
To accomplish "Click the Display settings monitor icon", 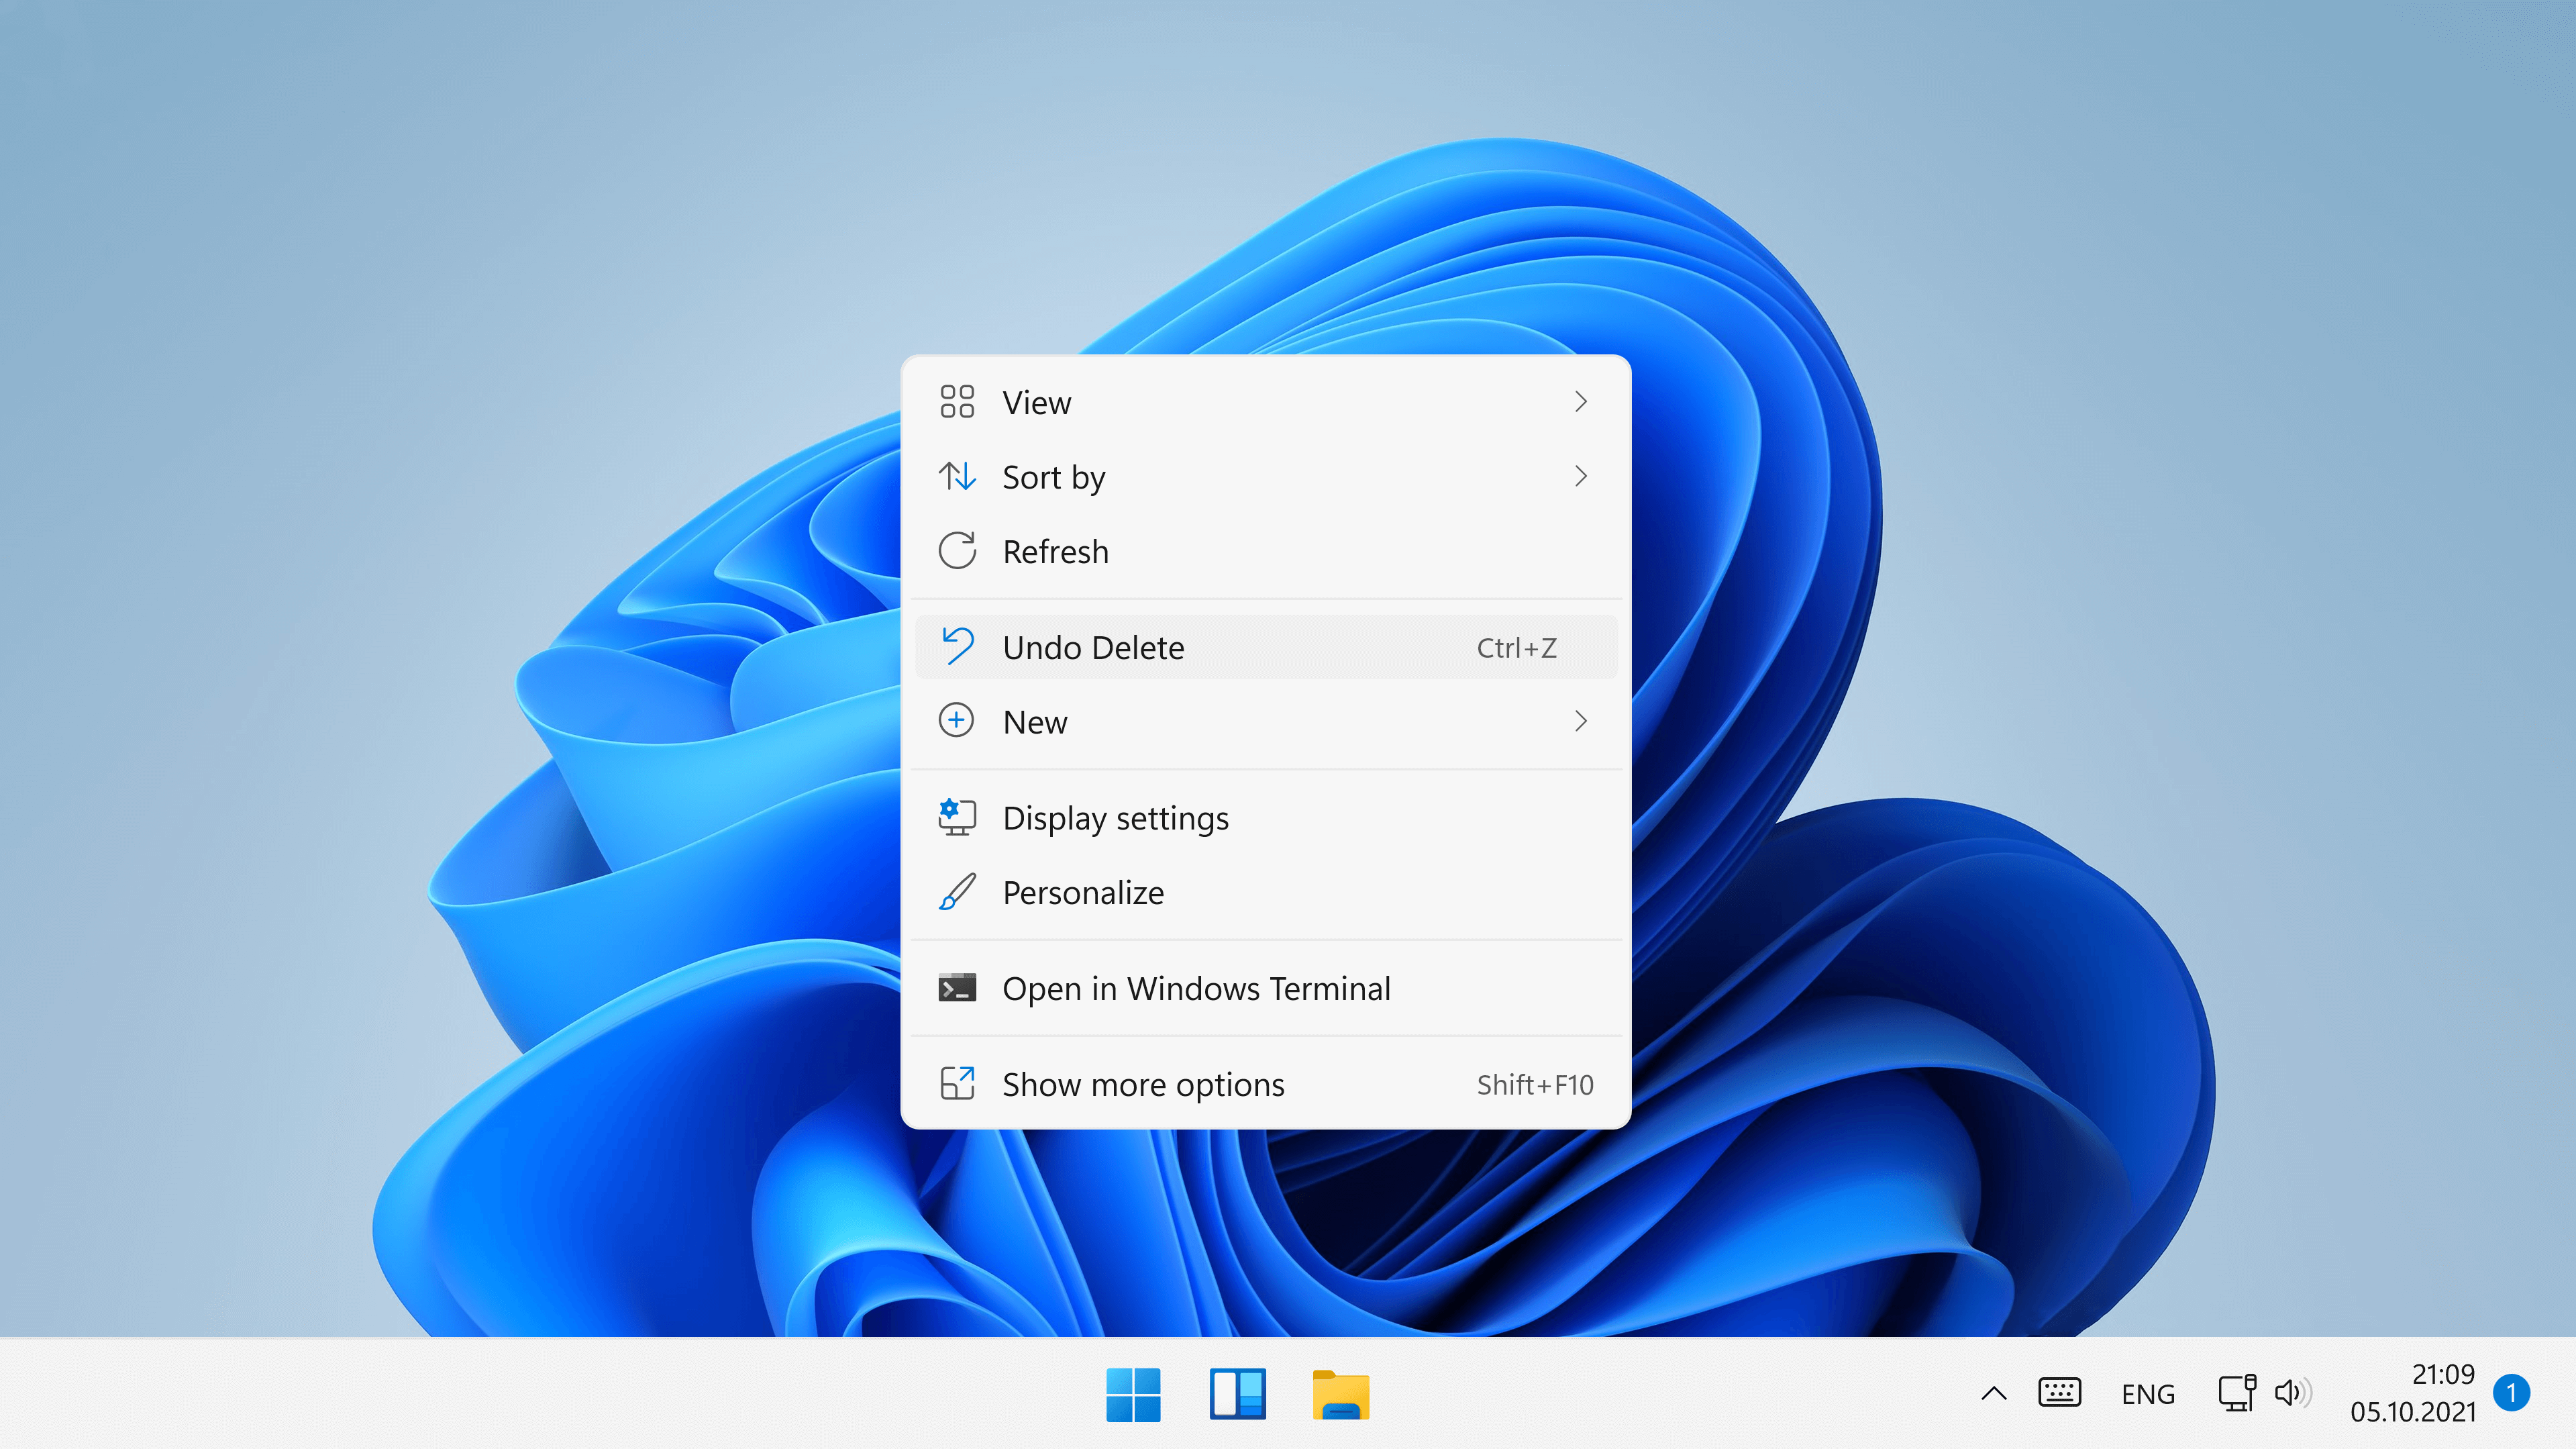I will 957,817.
